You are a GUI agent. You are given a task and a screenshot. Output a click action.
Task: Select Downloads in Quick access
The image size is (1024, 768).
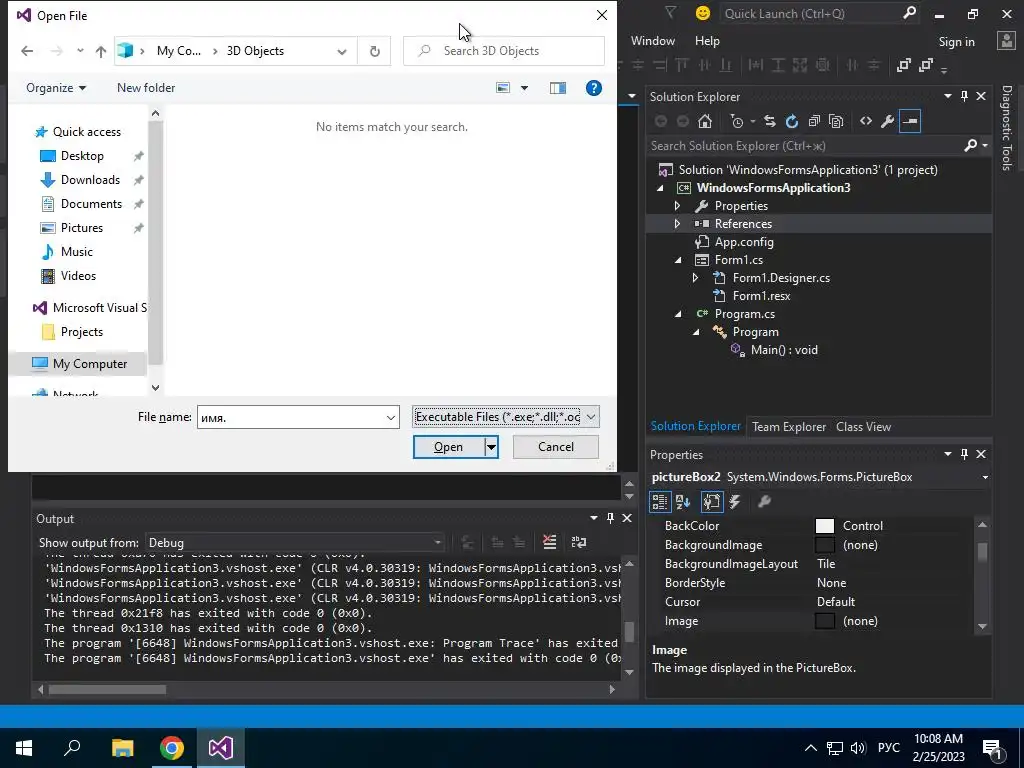(90, 180)
